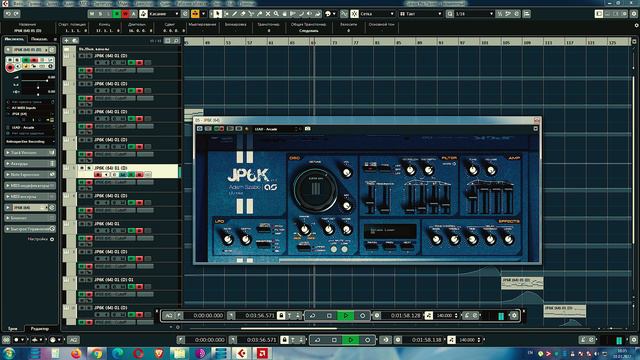Launch Firefox from the taskbar
The width and height of the screenshot is (640, 360).
tap(76, 353)
